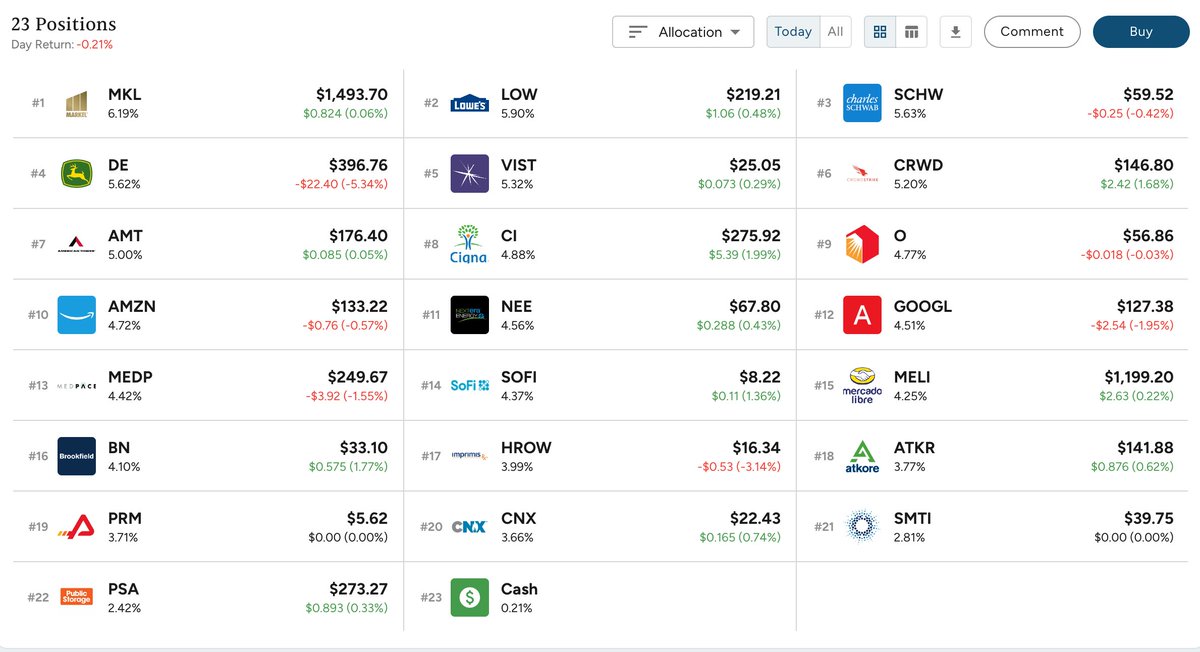Switch to grid card view

tap(880, 32)
